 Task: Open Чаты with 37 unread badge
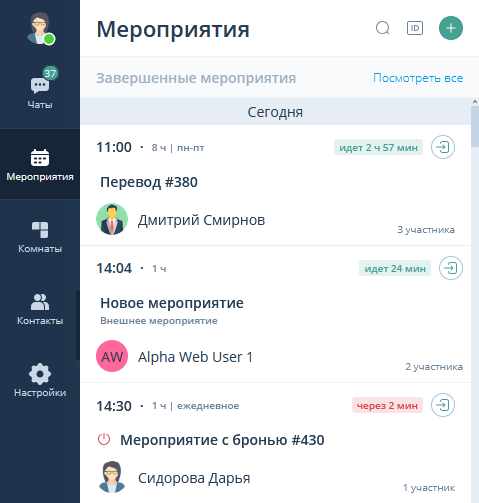coord(40,88)
